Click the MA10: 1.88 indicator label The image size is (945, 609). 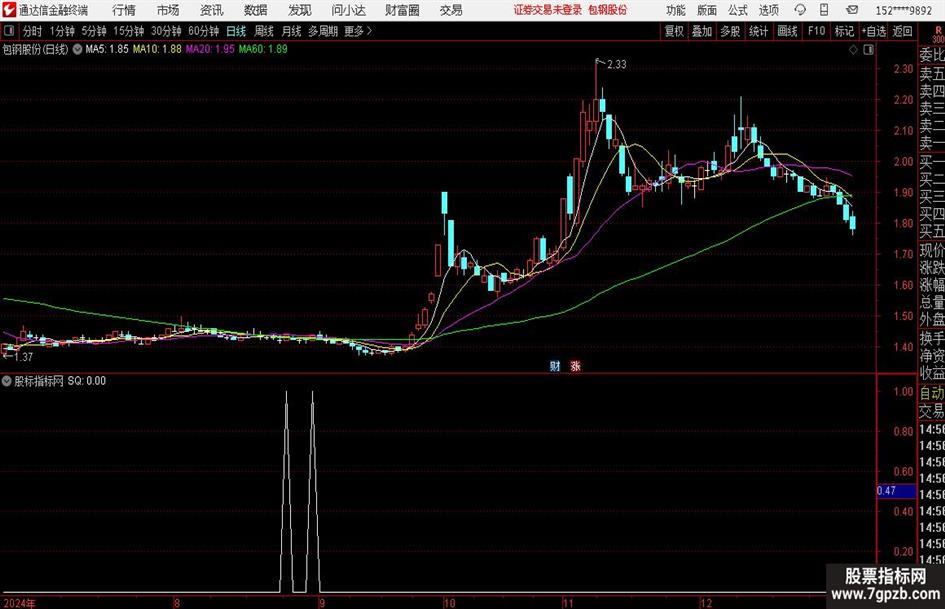coord(157,49)
